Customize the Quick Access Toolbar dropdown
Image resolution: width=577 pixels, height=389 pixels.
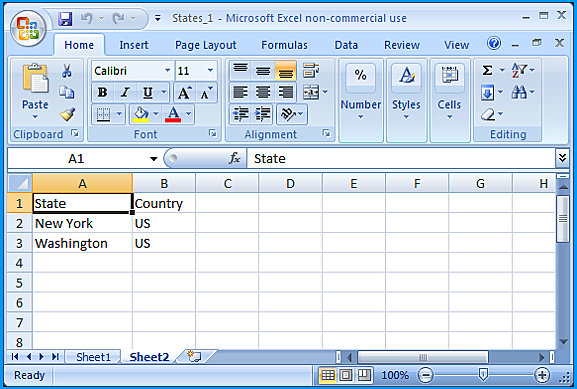pos(157,18)
